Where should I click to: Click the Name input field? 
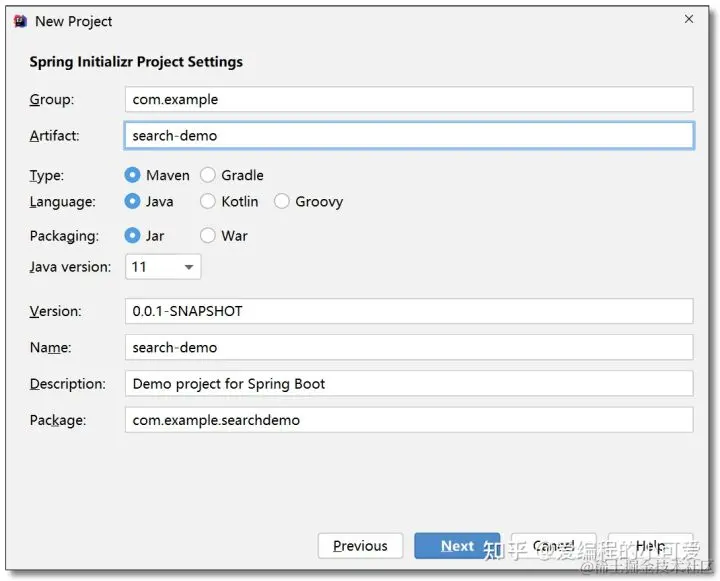coord(409,347)
